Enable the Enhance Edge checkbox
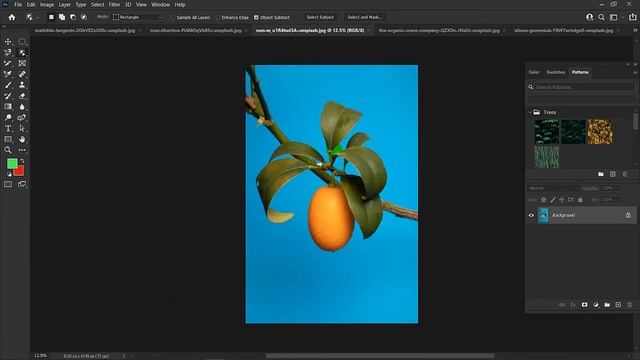 click(218, 18)
